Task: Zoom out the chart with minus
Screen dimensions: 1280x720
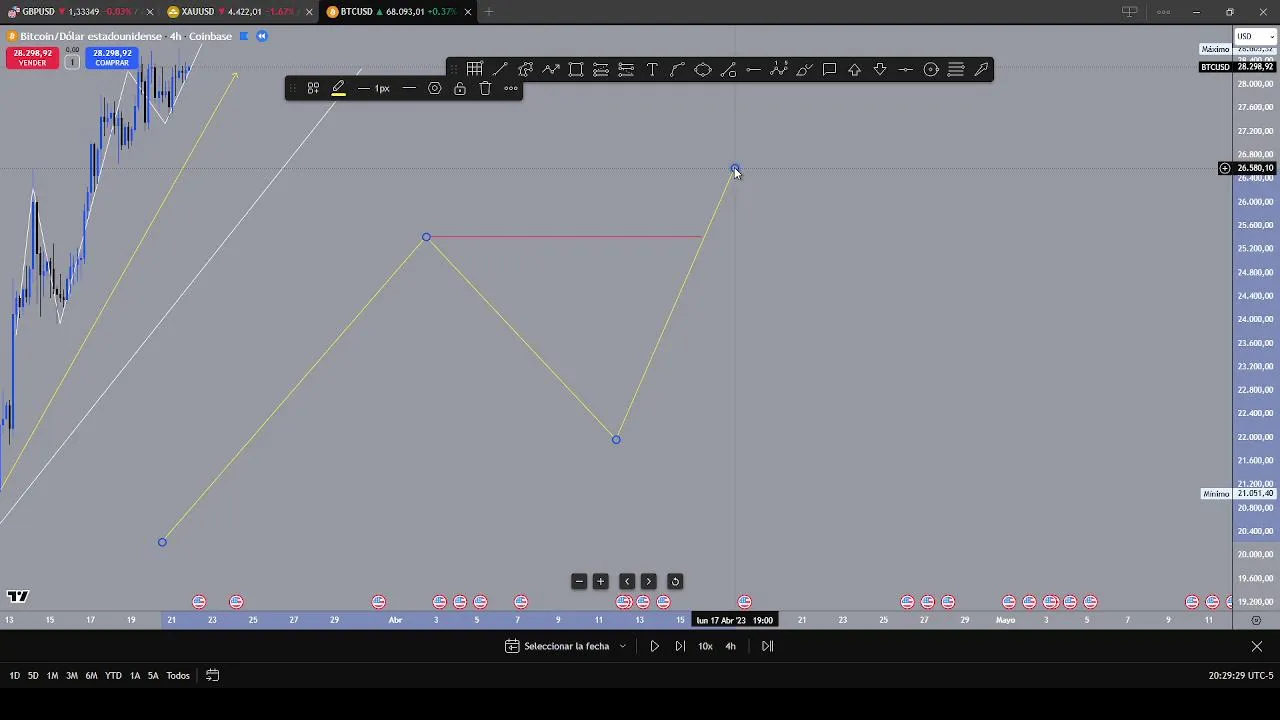Action: [579, 581]
